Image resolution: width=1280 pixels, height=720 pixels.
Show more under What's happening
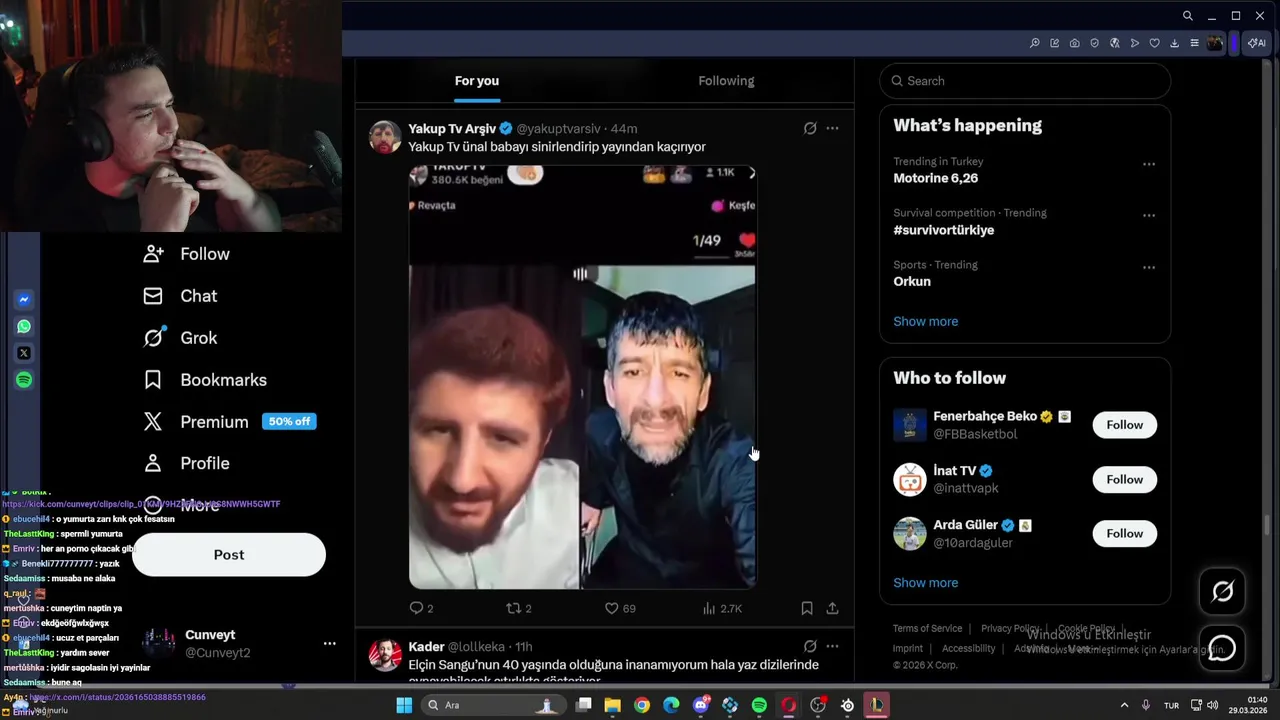926,321
